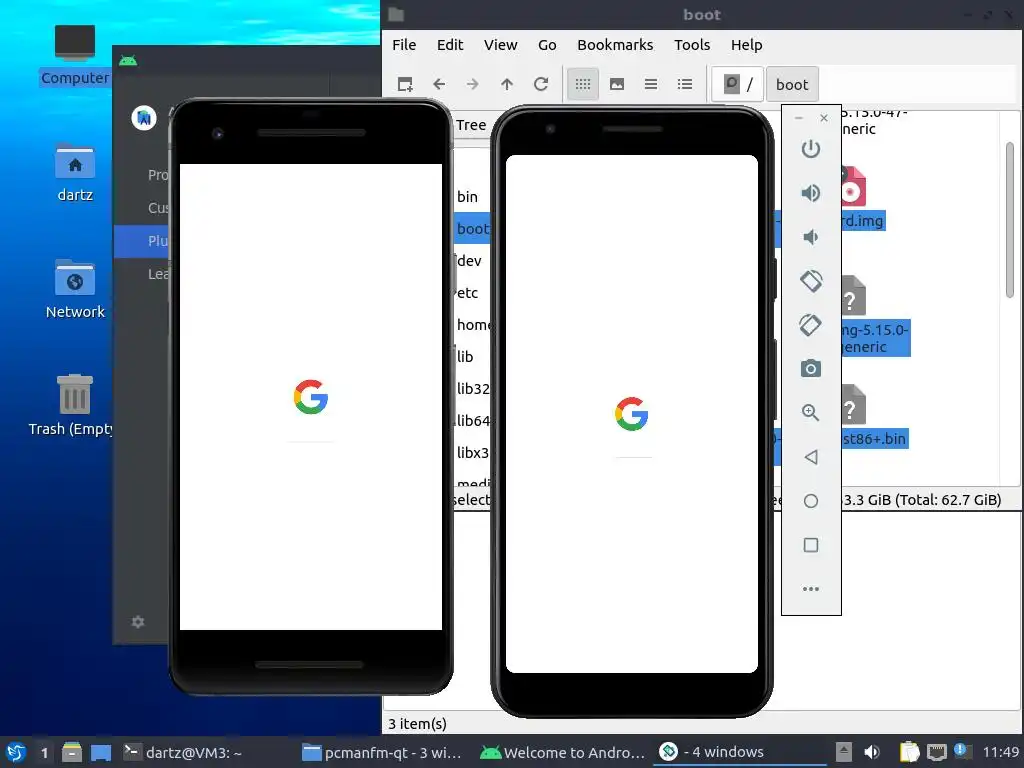This screenshot has height=768, width=1024.
Task: Switch to pcmanfm-qt taskbar entry
Action: (383, 752)
